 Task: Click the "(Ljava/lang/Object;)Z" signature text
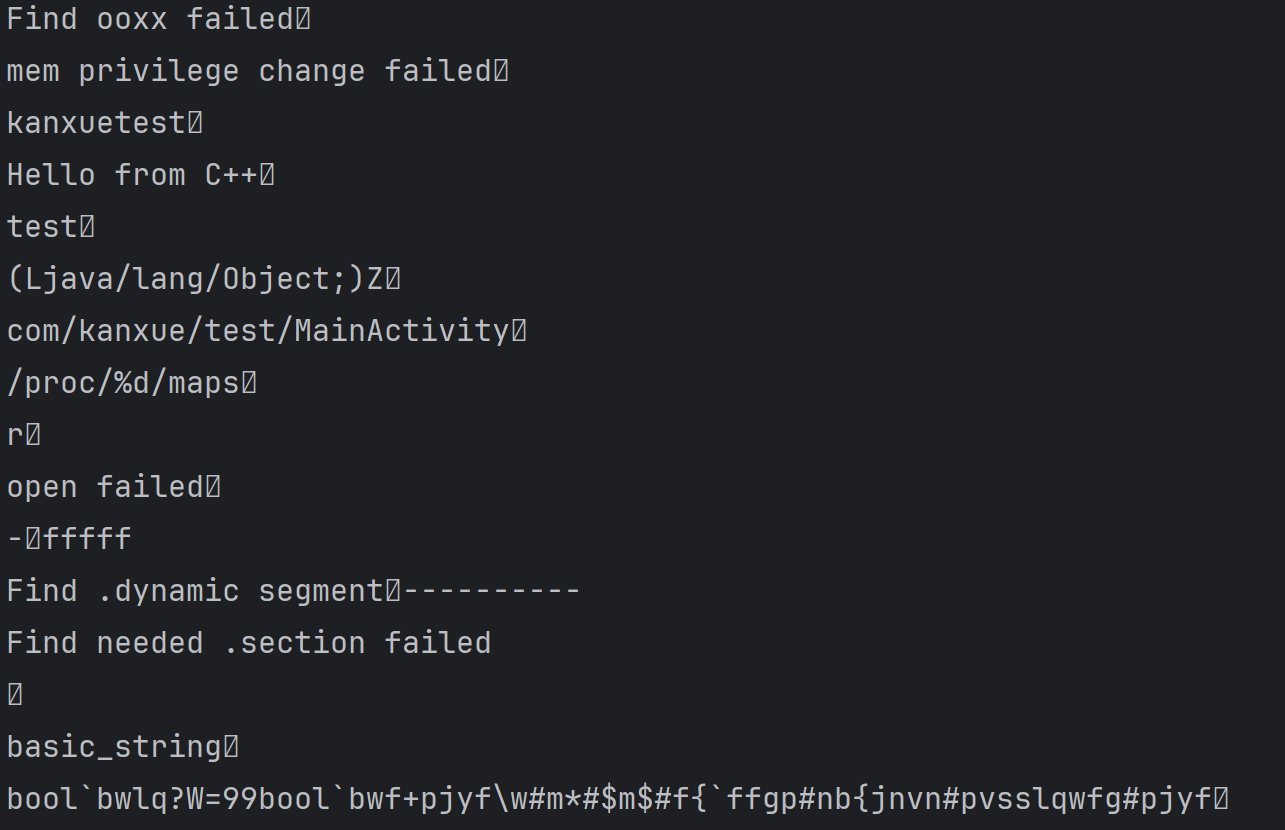tap(195, 279)
